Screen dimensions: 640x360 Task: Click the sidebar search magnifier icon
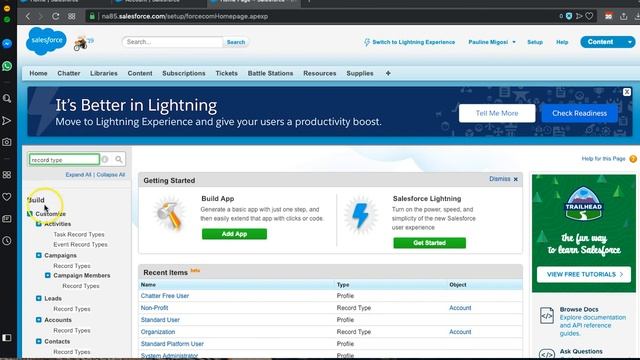7,98
